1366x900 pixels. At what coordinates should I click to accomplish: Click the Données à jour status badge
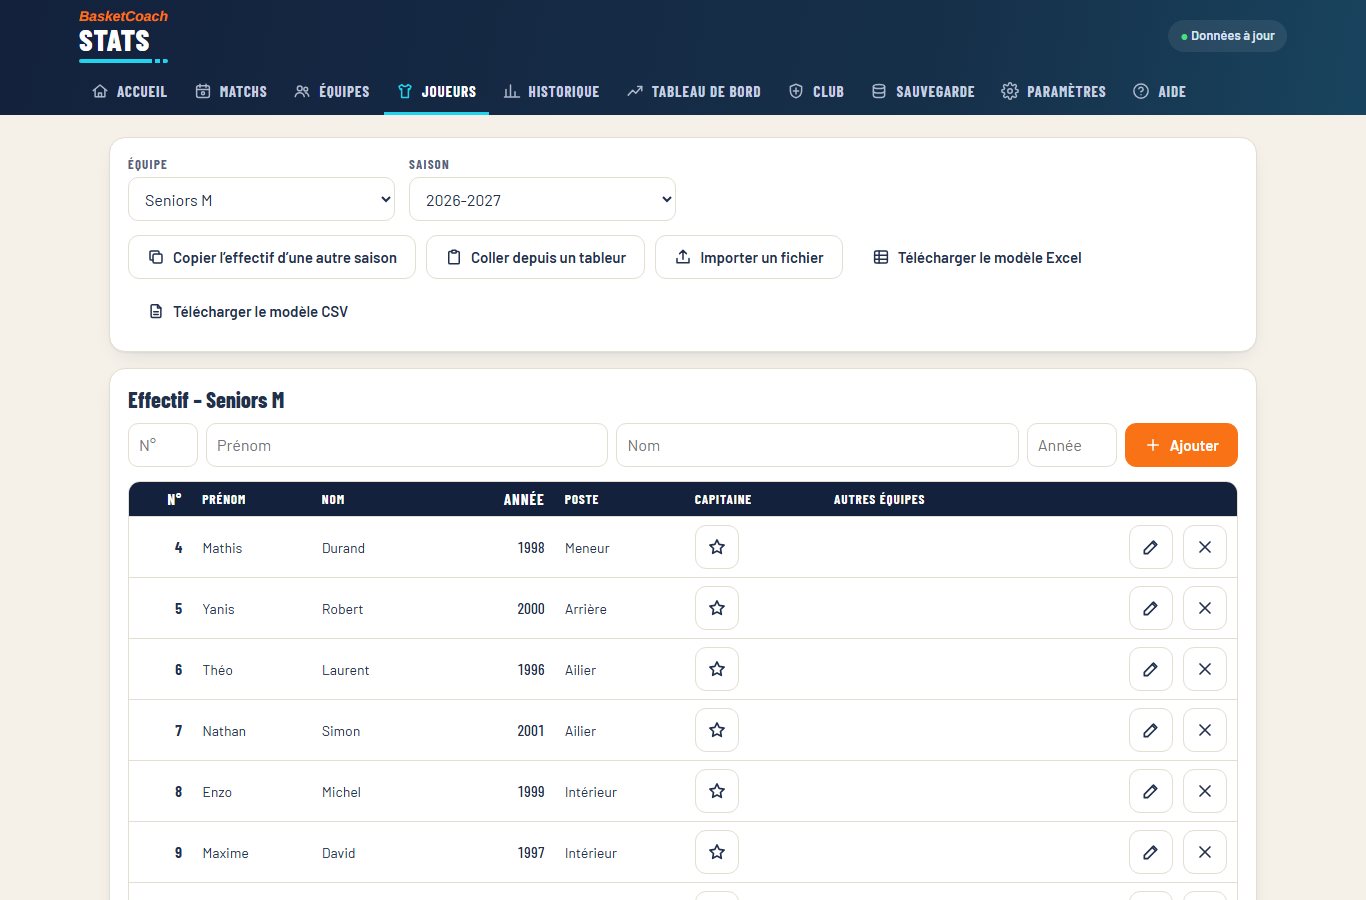tap(1227, 36)
